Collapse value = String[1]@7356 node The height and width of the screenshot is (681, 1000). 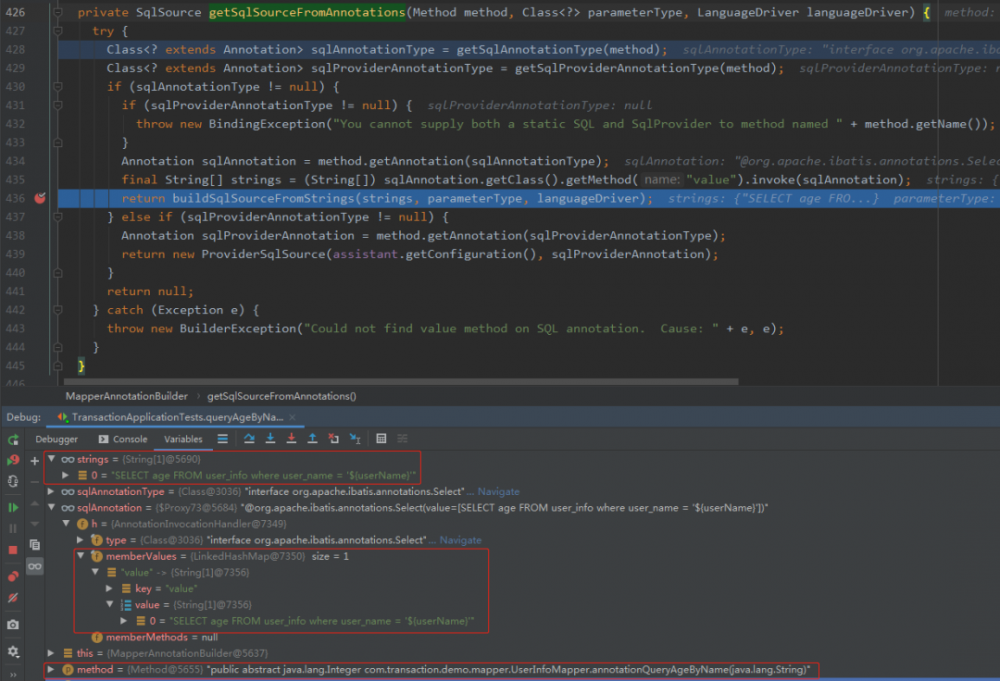click(110, 604)
